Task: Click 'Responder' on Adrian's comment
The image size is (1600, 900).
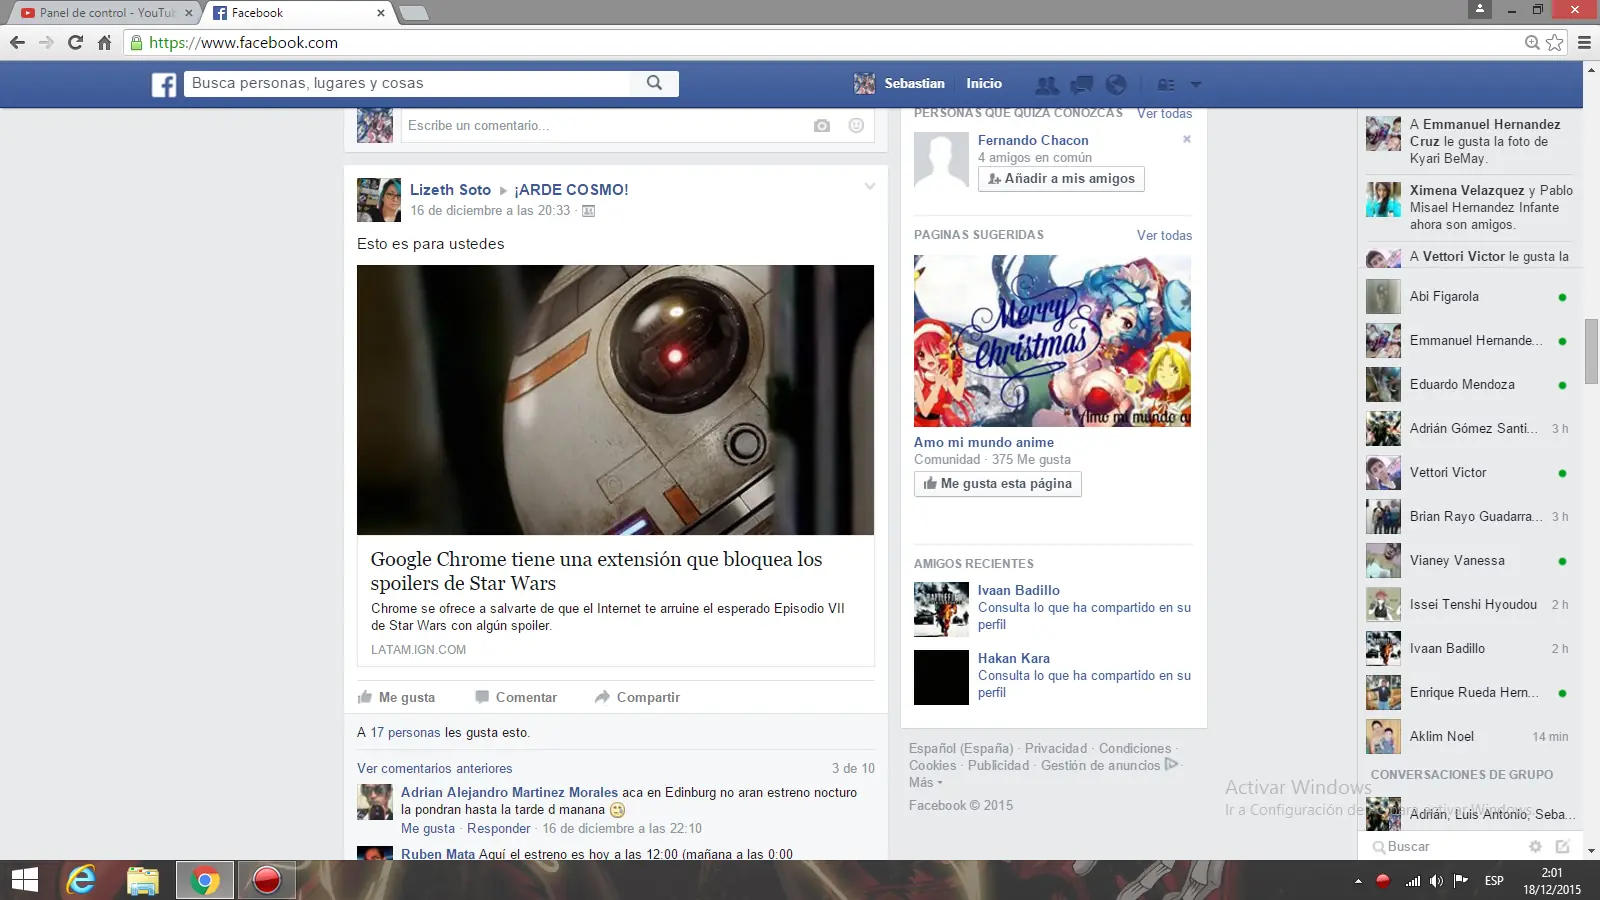Action: click(x=499, y=829)
